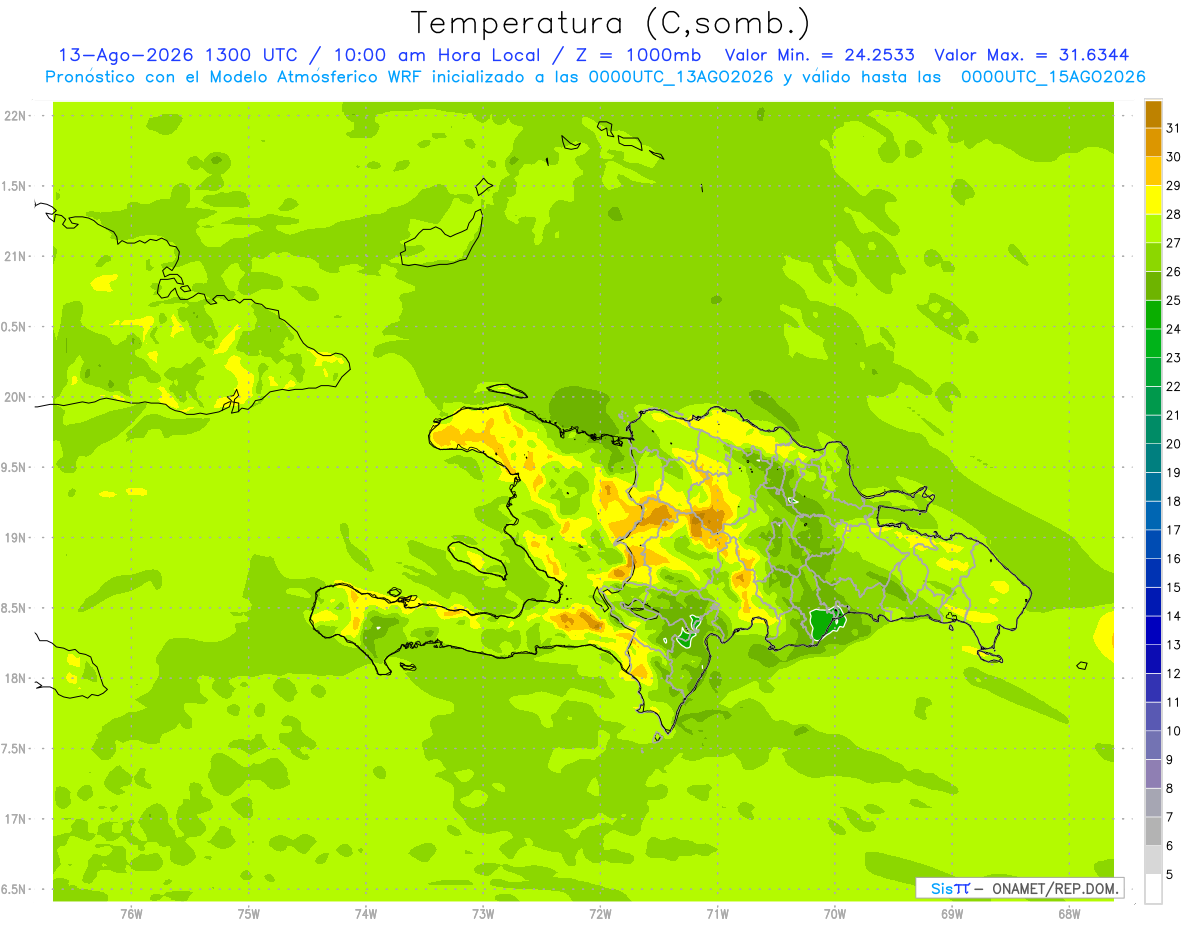
Task: Click the "Valor Min. = 24.2533" readout
Action: [820, 55]
